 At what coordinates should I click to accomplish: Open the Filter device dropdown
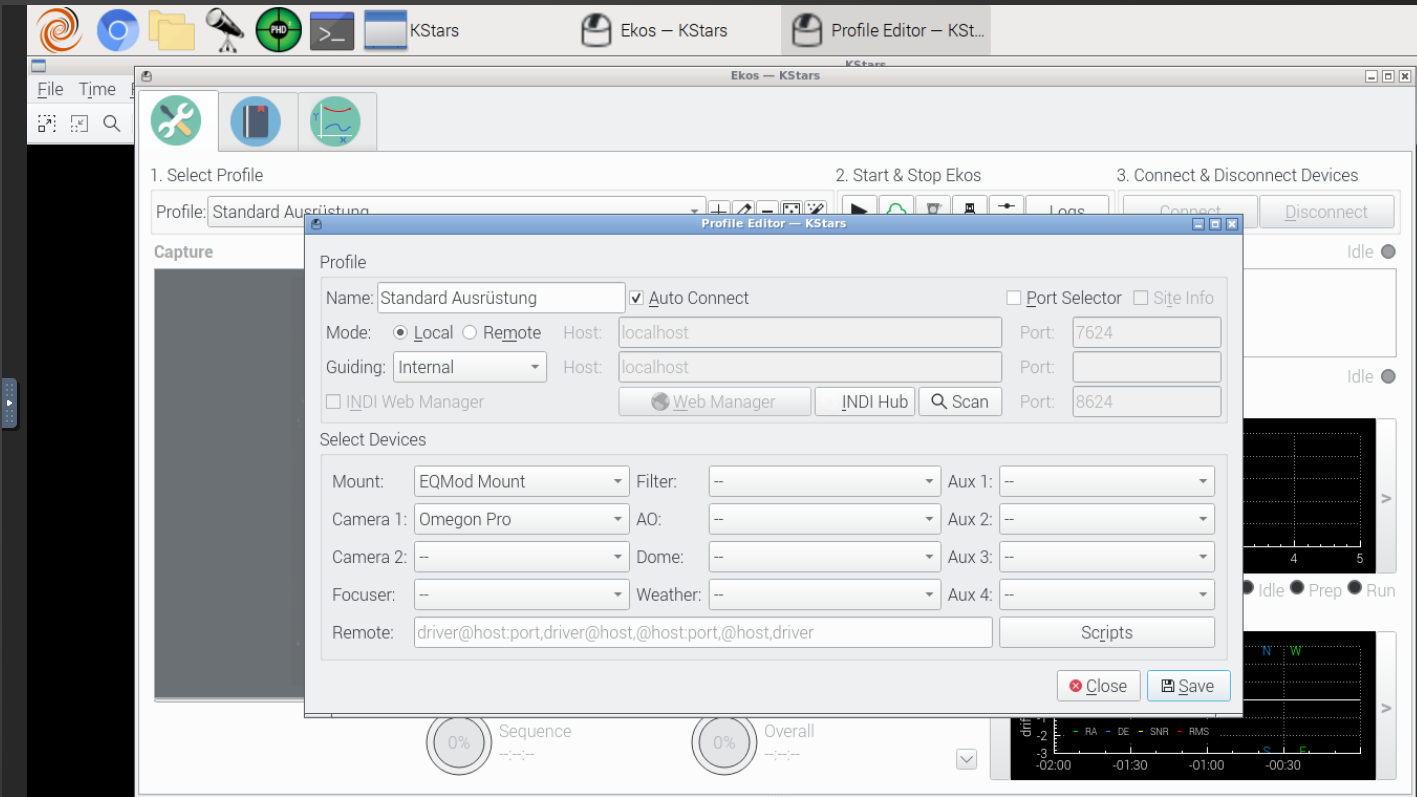824,481
